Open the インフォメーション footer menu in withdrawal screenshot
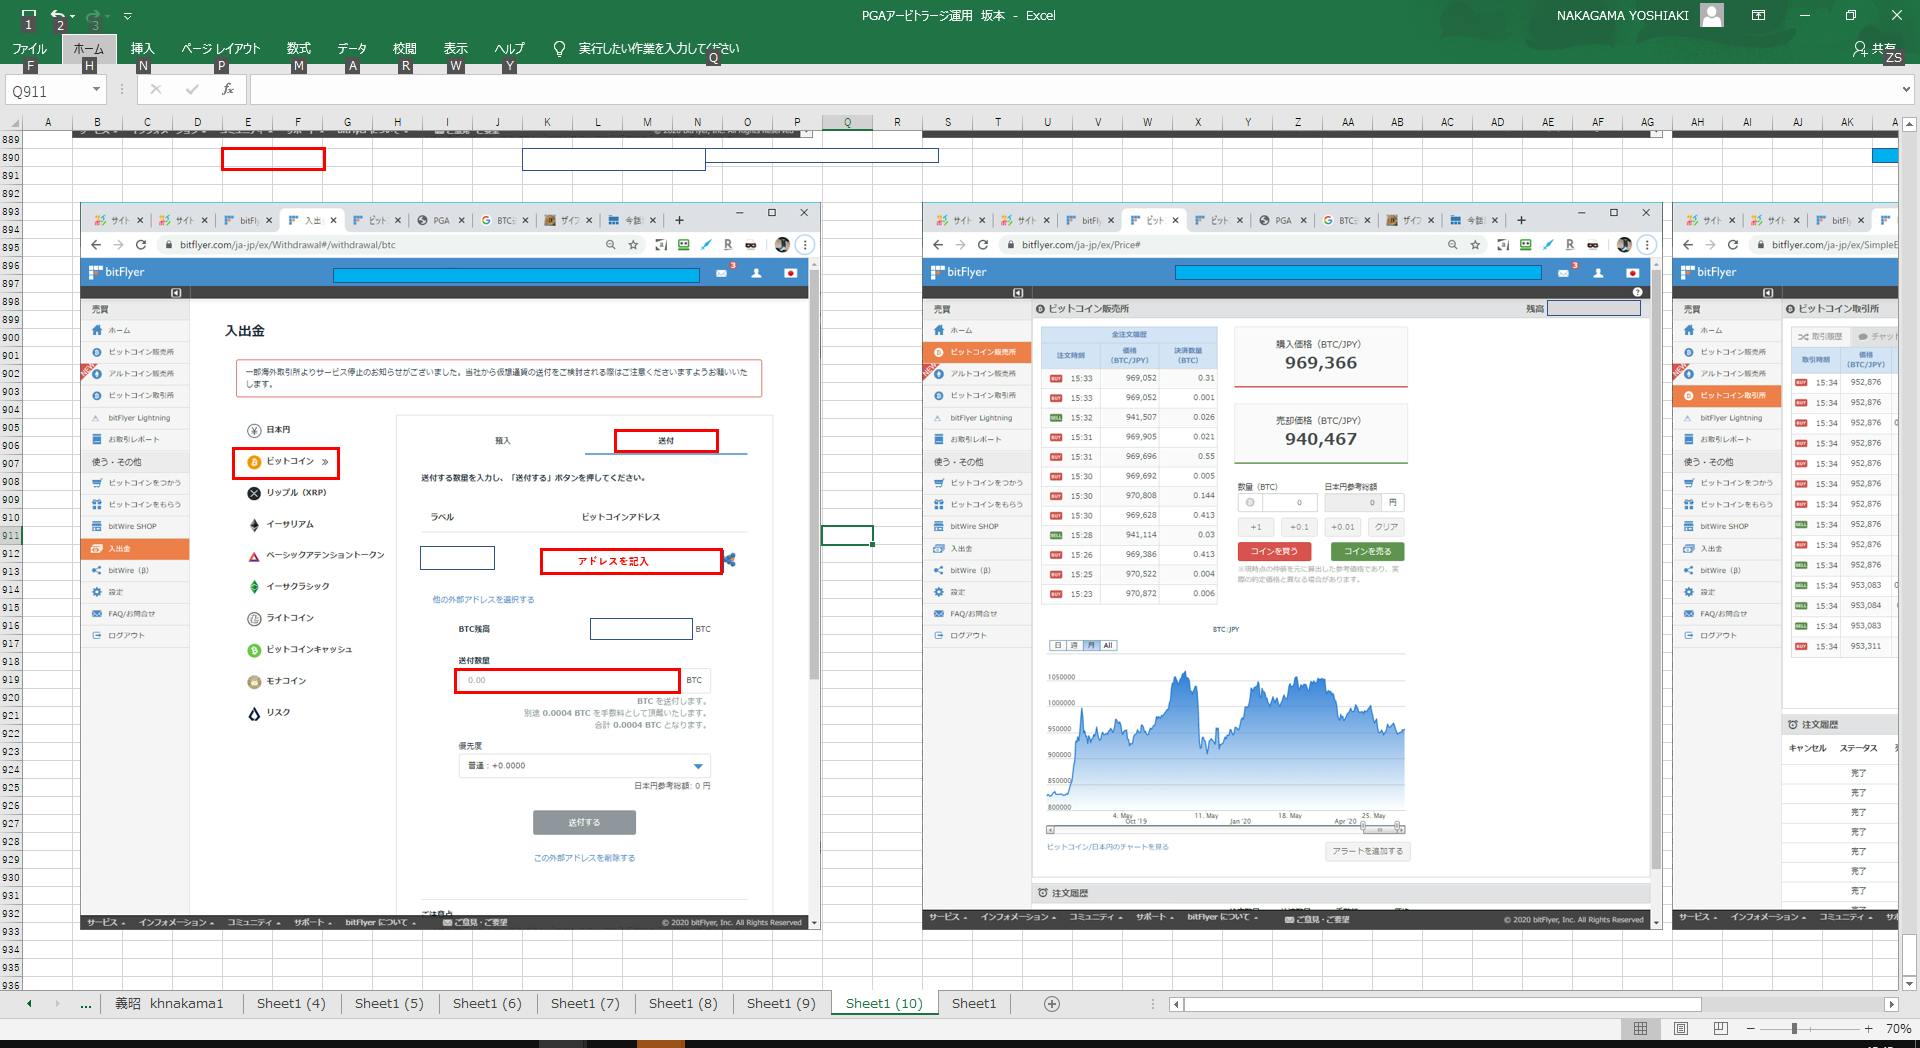 [x=175, y=922]
